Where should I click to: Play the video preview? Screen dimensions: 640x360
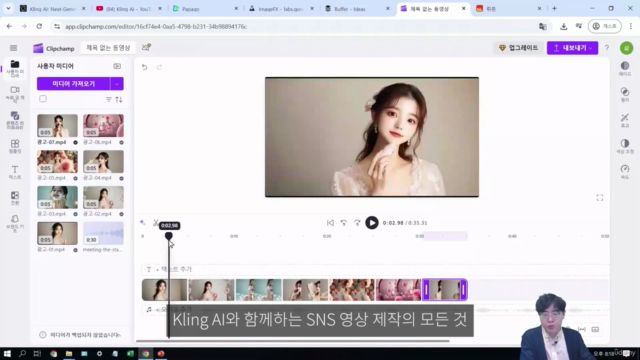tap(371, 223)
